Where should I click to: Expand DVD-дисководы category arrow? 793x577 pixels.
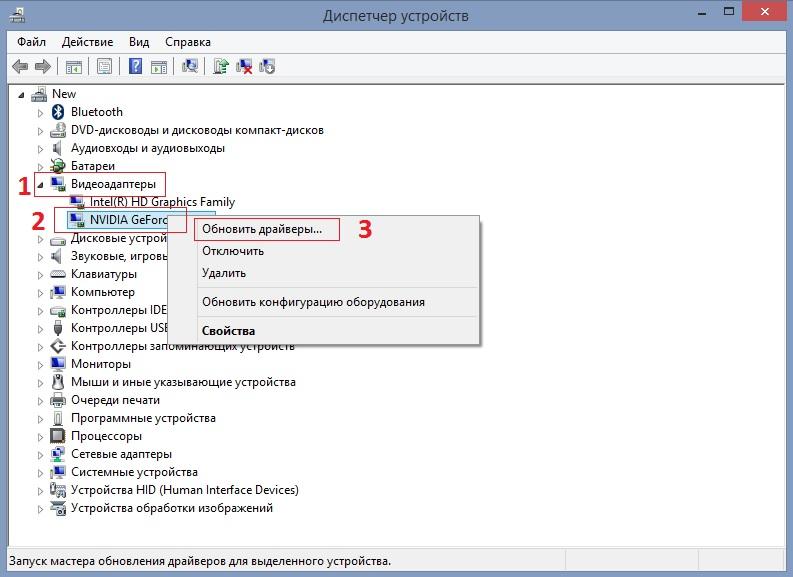(40, 131)
